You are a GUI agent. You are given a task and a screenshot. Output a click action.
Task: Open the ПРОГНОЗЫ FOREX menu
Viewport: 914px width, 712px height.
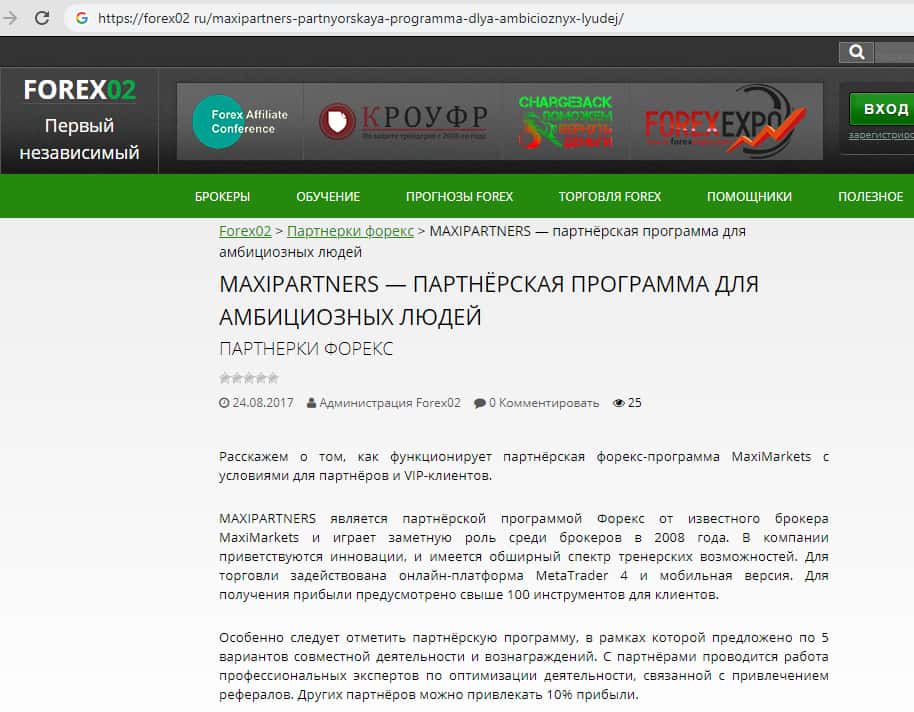(459, 197)
